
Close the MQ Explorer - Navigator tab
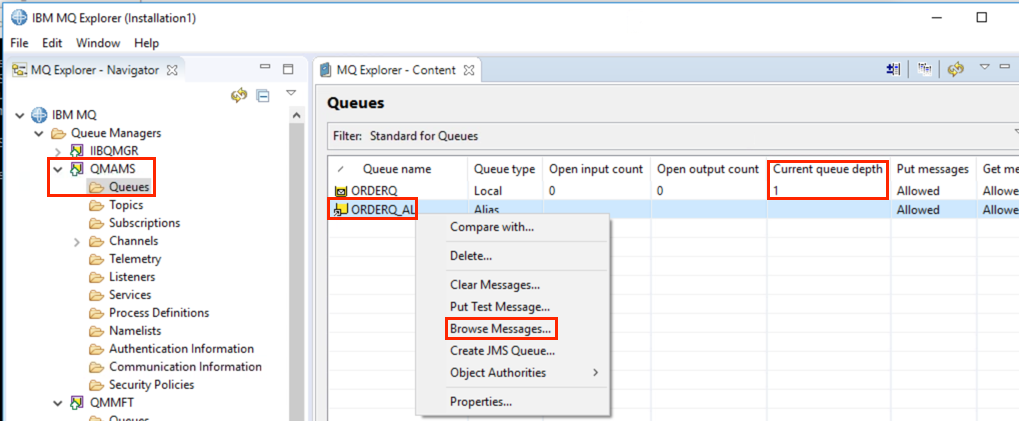pyautogui.click(x=172, y=70)
